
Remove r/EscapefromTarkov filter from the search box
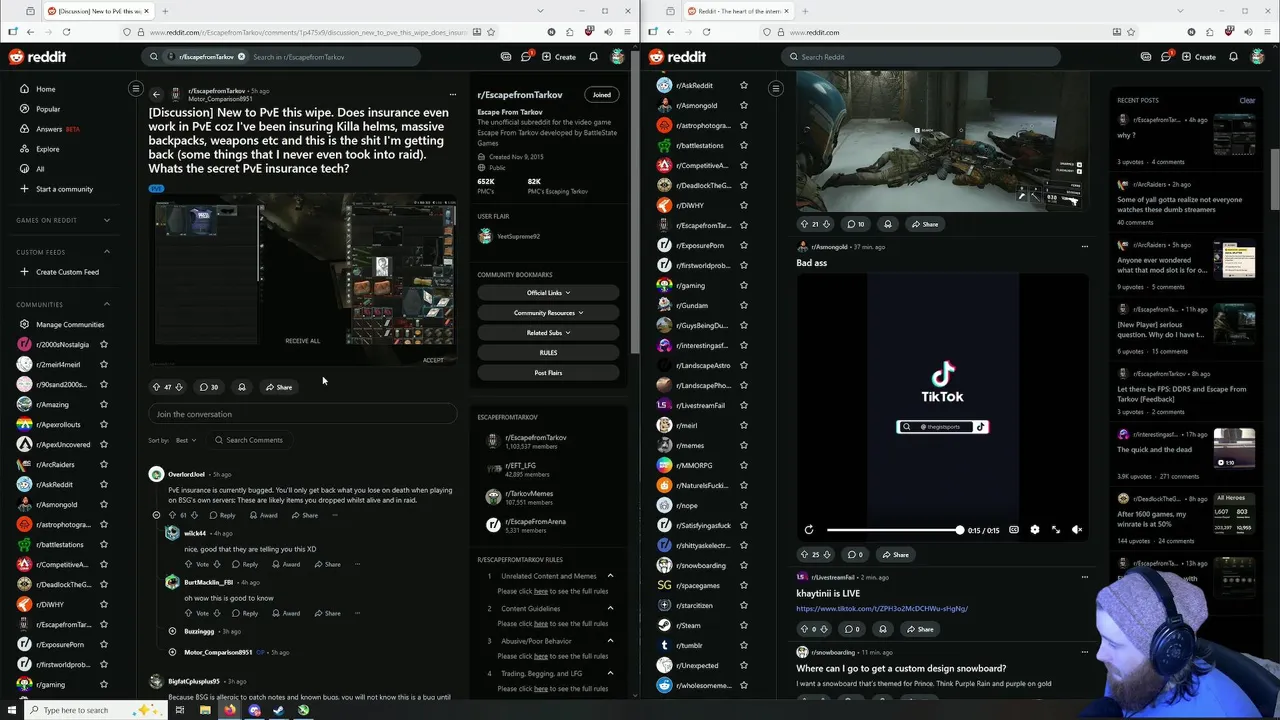241,57
